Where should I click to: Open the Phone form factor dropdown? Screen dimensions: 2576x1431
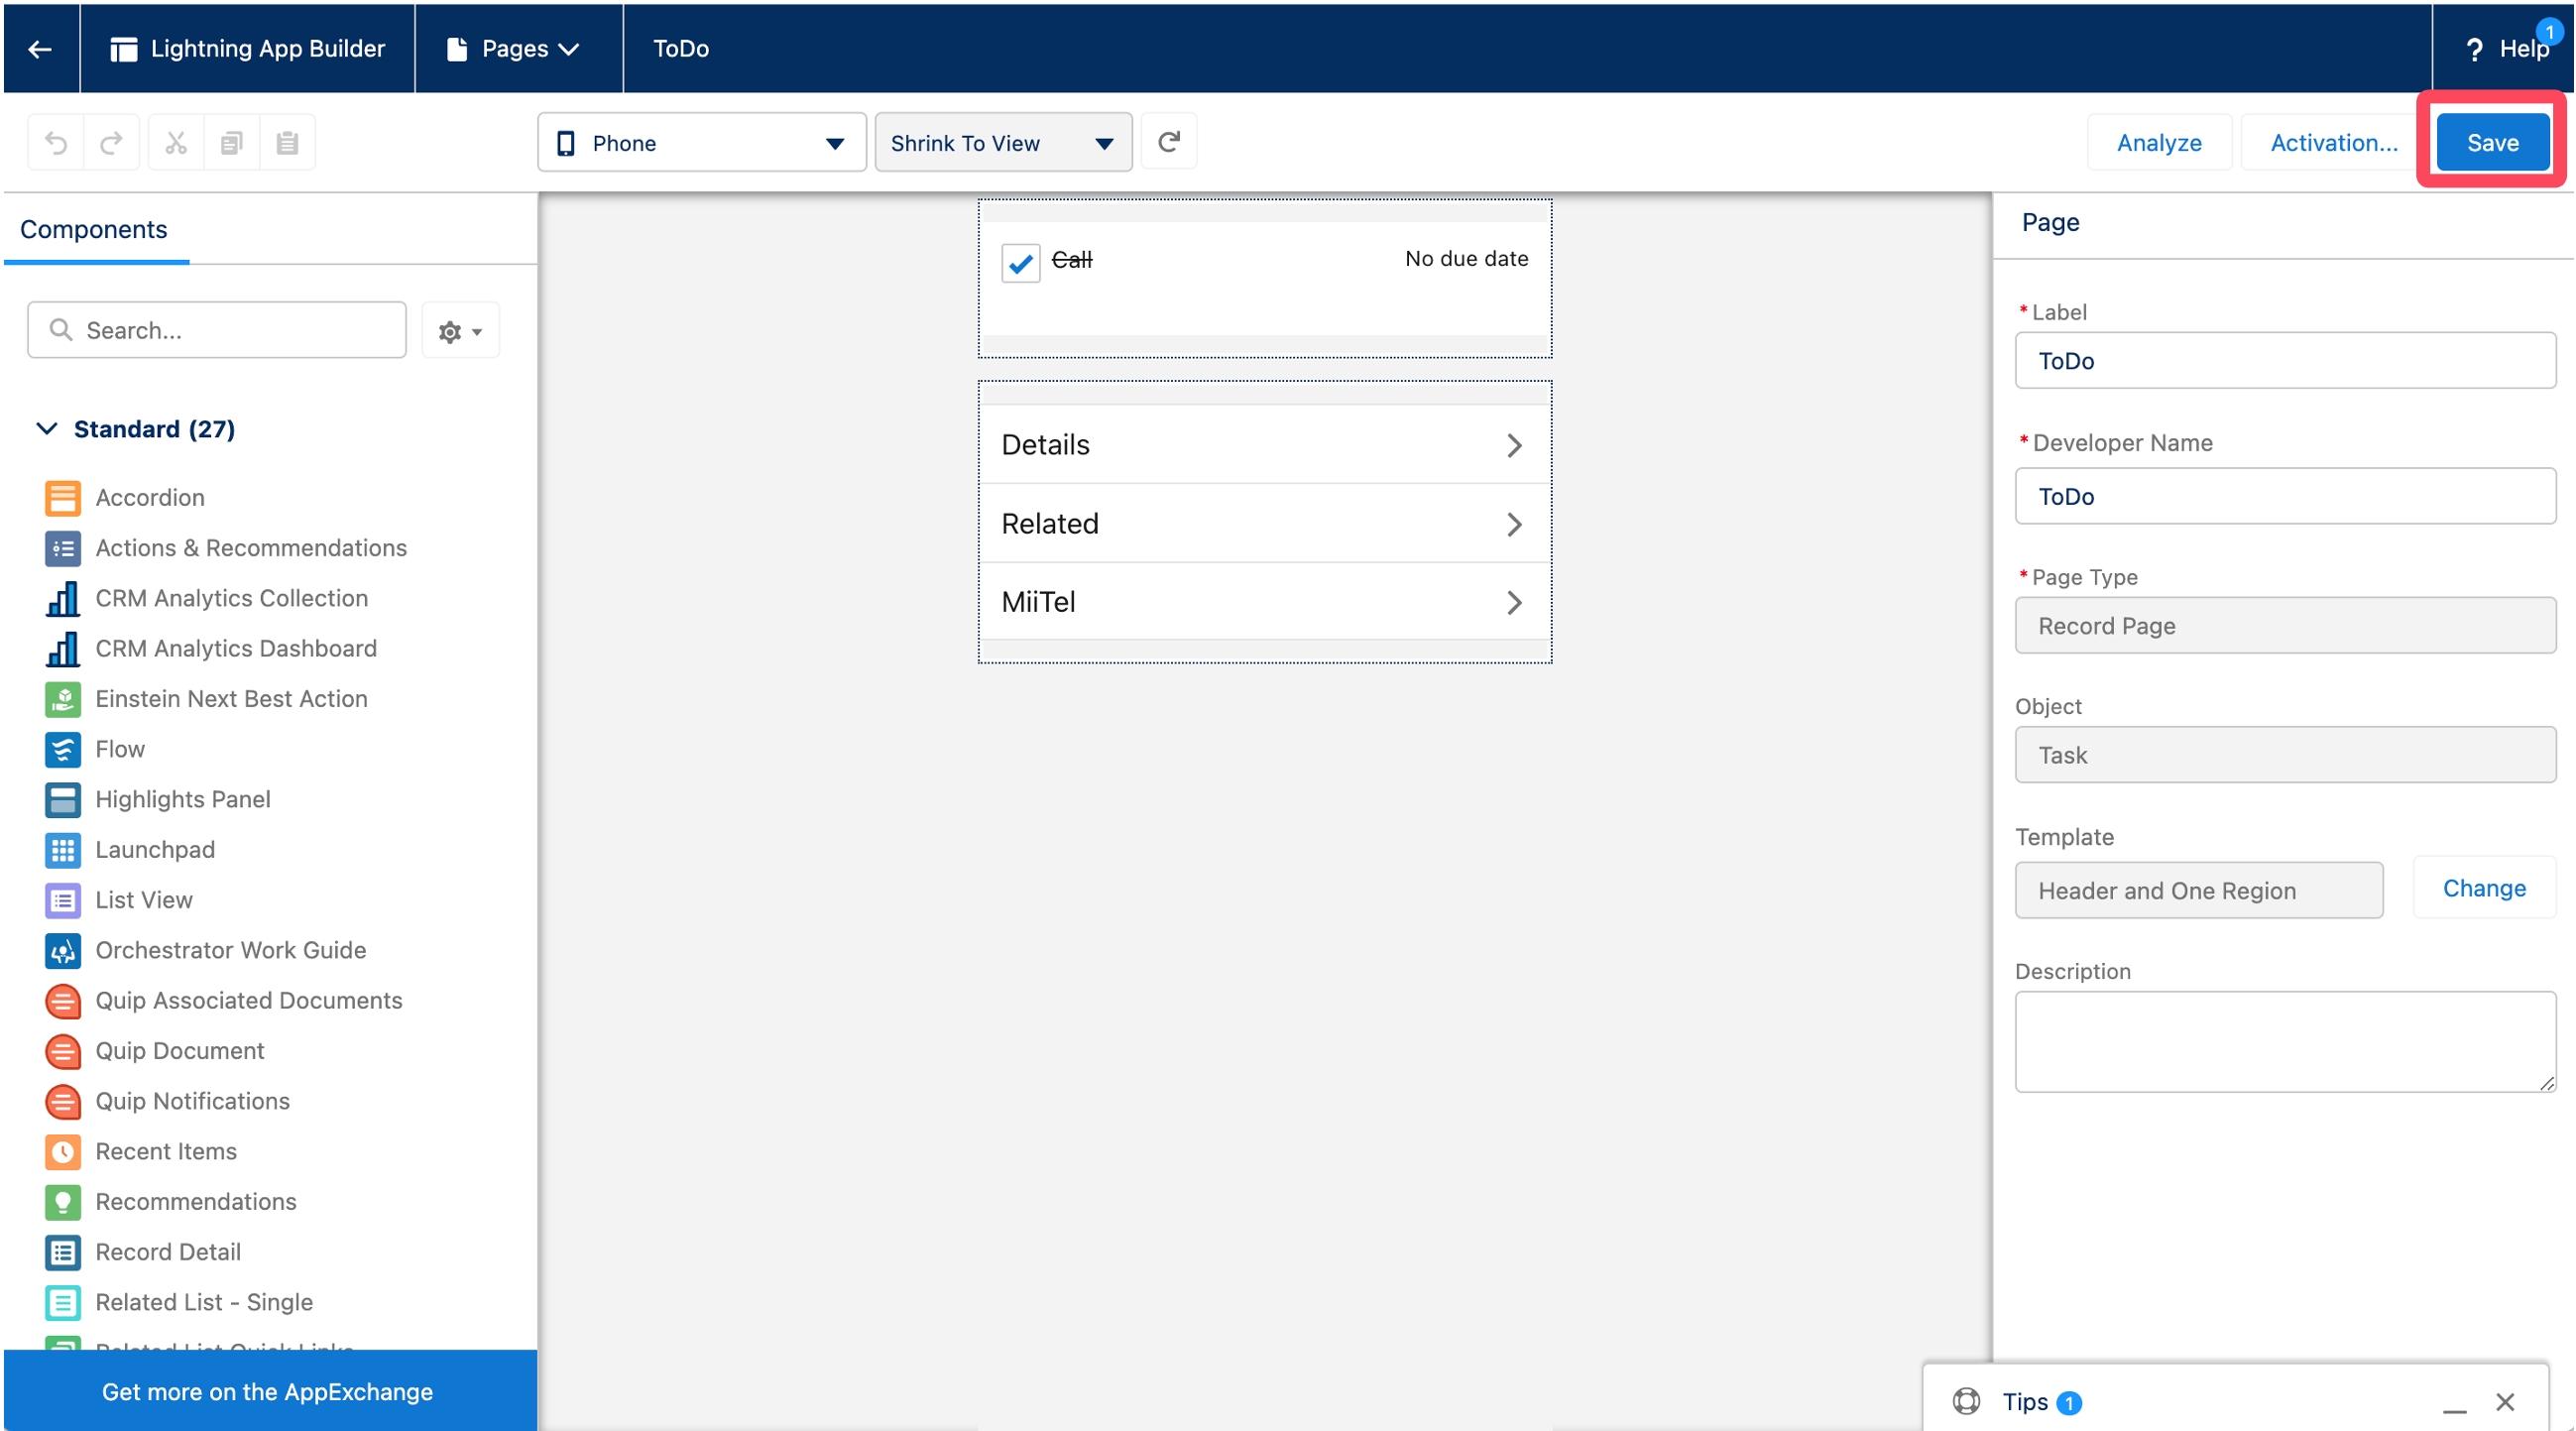pyautogui.click(x=702, y=143)
